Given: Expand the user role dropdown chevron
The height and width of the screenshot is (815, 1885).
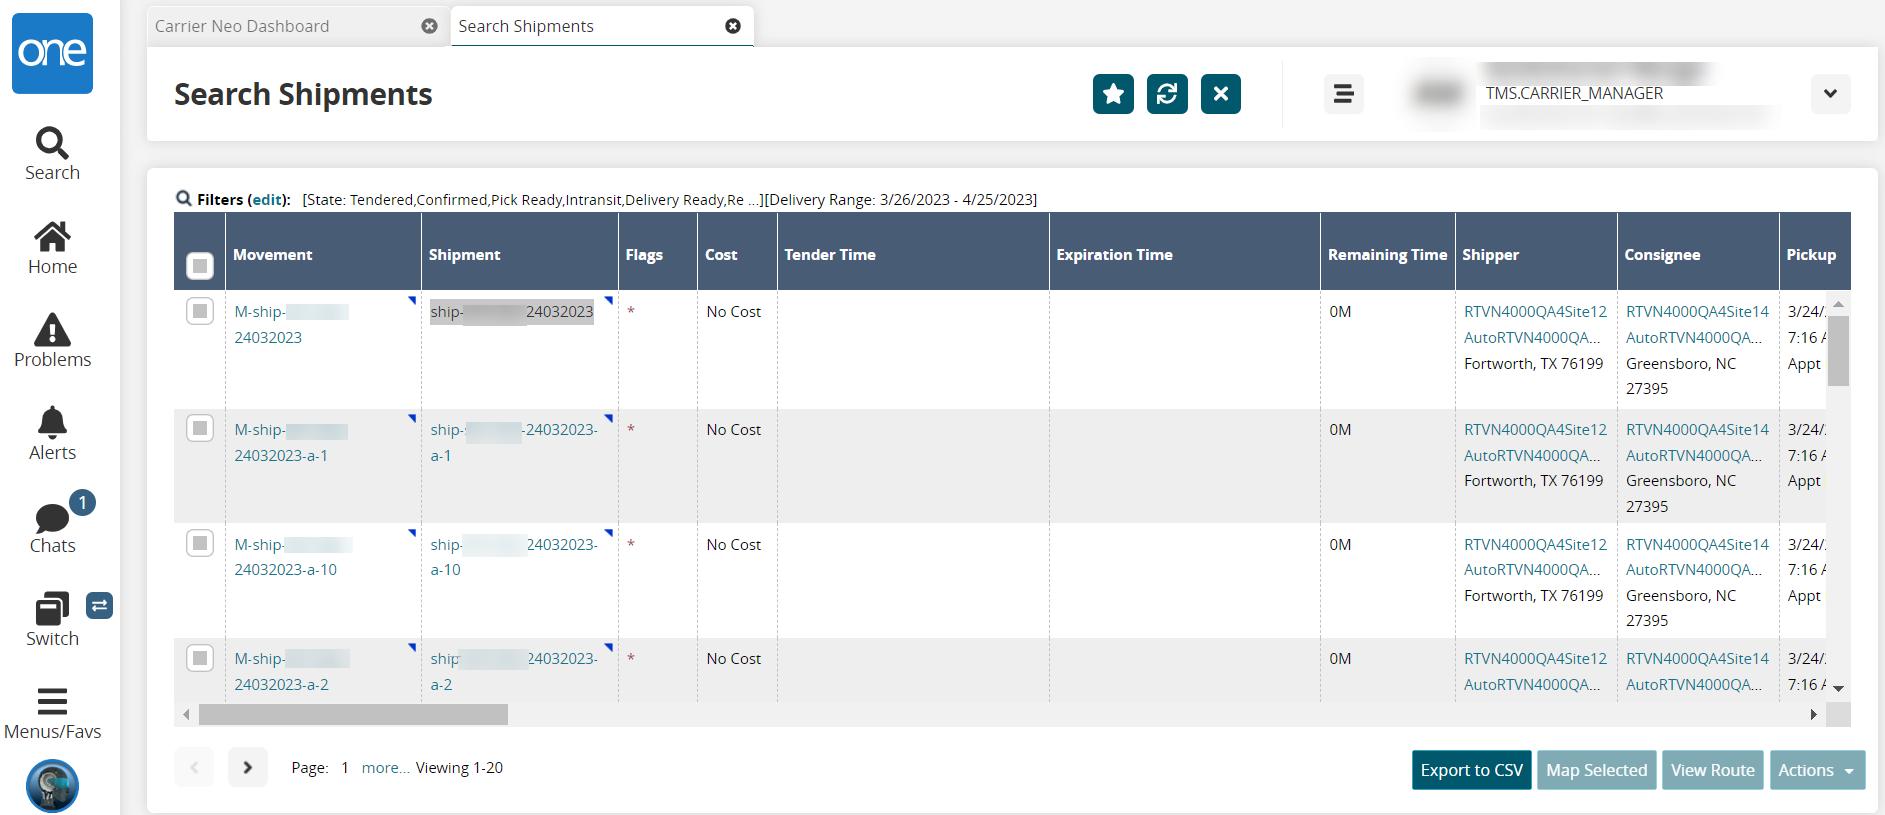Looking at the screenshot, I should pos(1830,94).
